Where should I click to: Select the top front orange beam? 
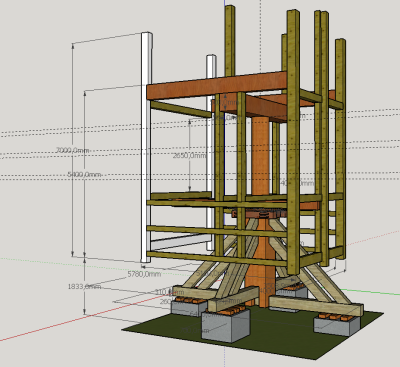coord(217,85)
